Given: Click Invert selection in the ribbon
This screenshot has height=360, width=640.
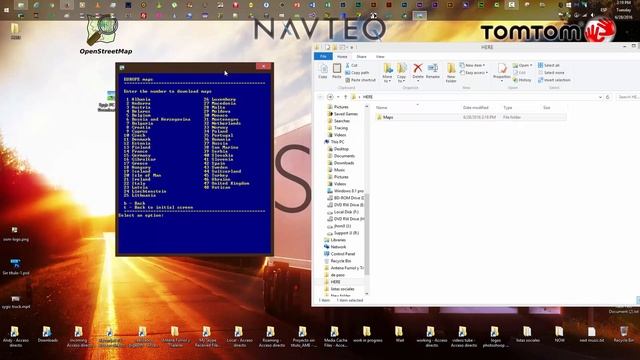Looking at the screenshot, I should tap(554, 80).
